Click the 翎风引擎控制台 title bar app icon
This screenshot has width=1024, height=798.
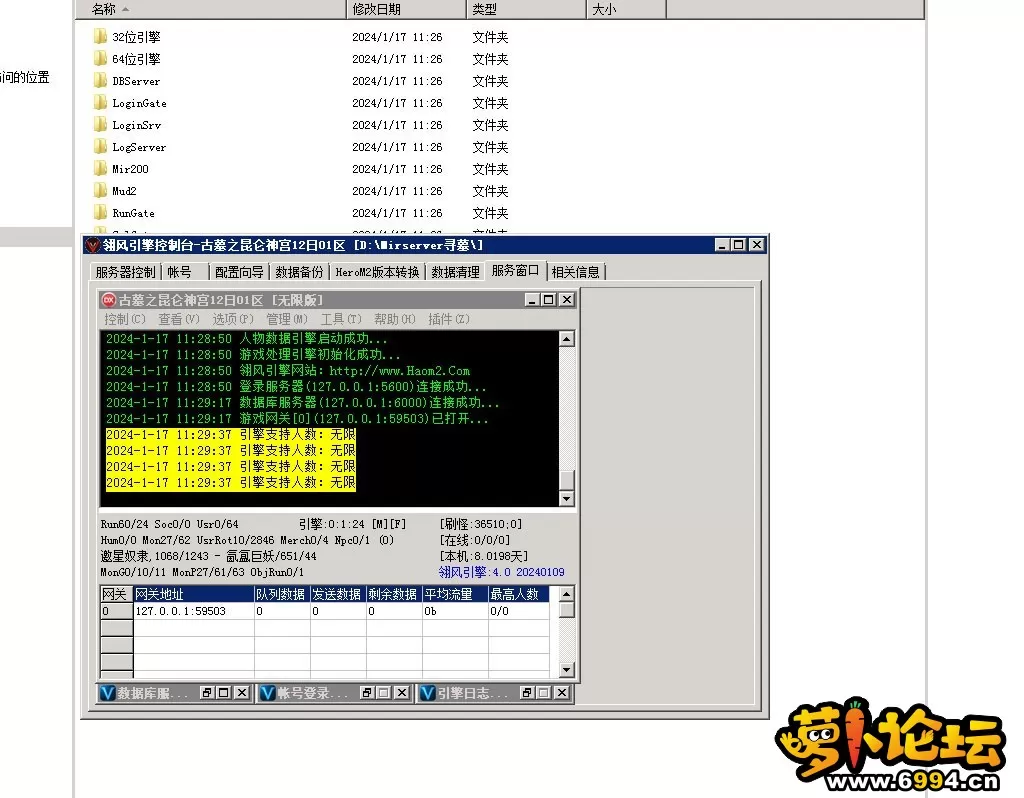pyautogui.click(x=93, y=245)
